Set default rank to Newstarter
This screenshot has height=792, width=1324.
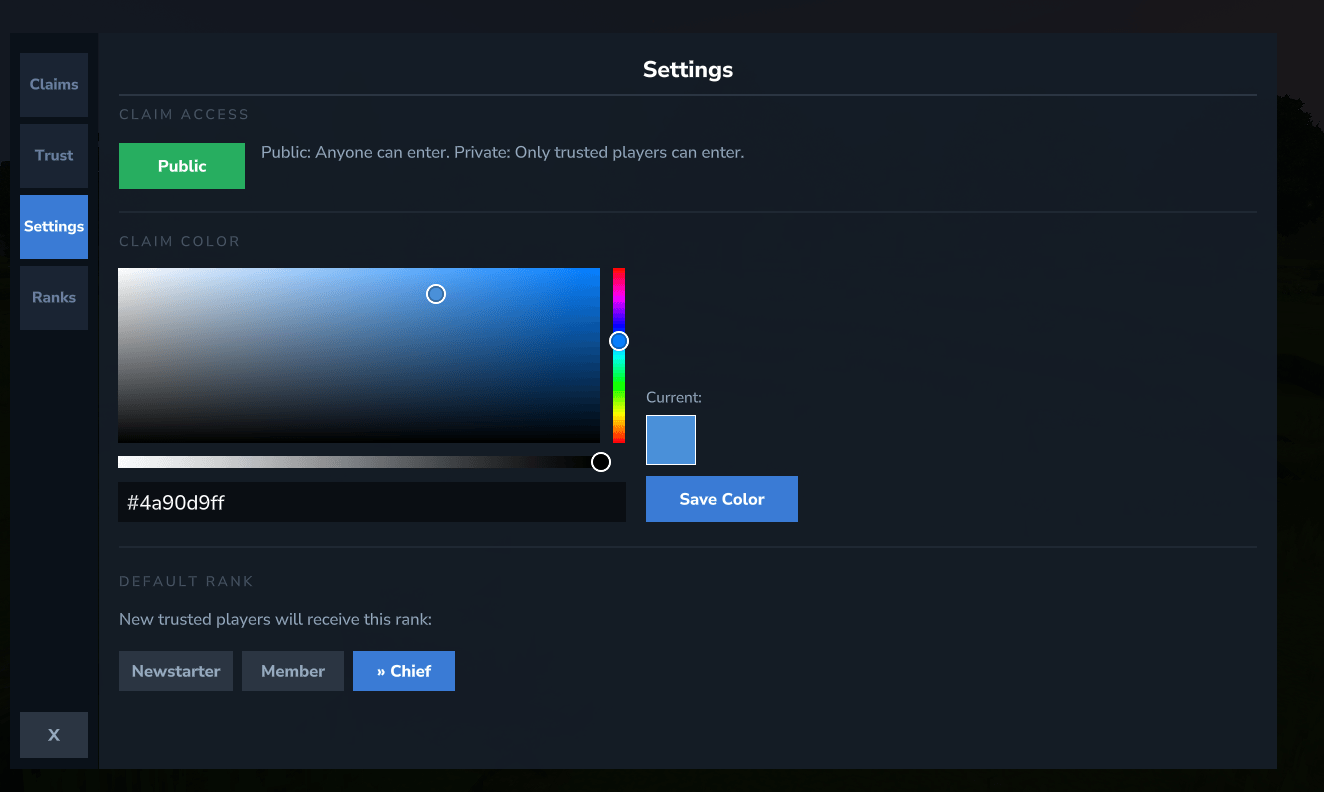176,671
